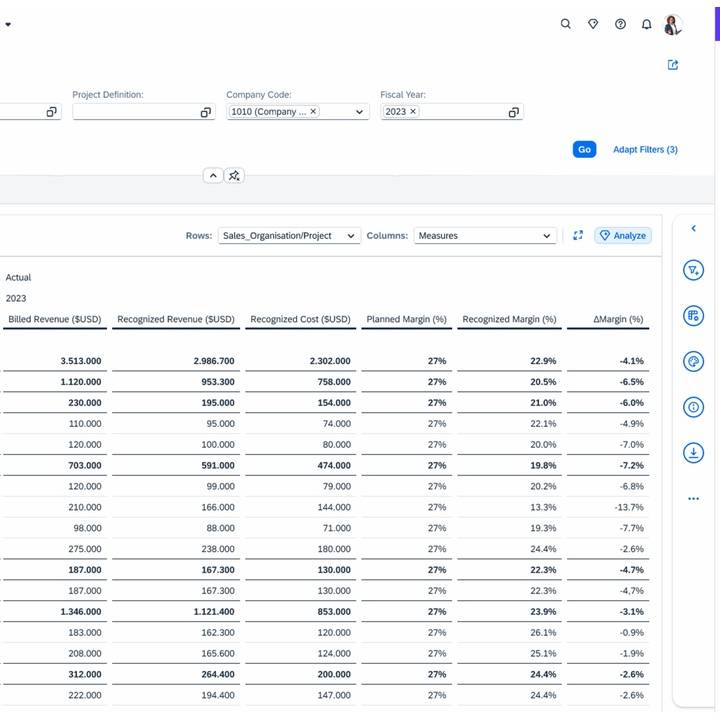
Task: Show information panel in side toolbar
Action: 693,407
